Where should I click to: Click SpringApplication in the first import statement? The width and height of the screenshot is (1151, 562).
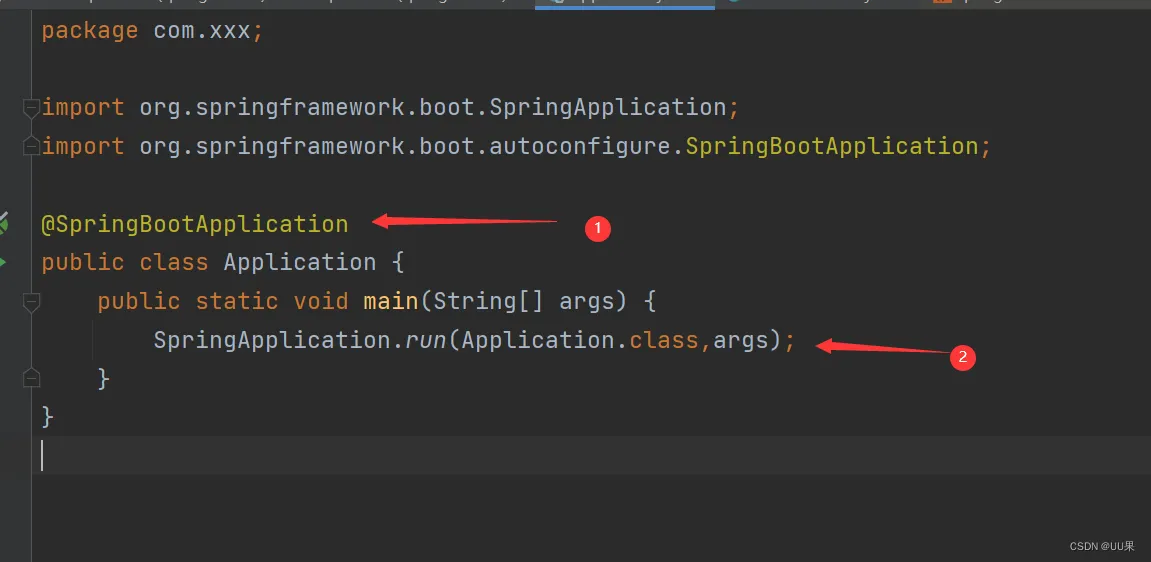[x=607, y=107]
